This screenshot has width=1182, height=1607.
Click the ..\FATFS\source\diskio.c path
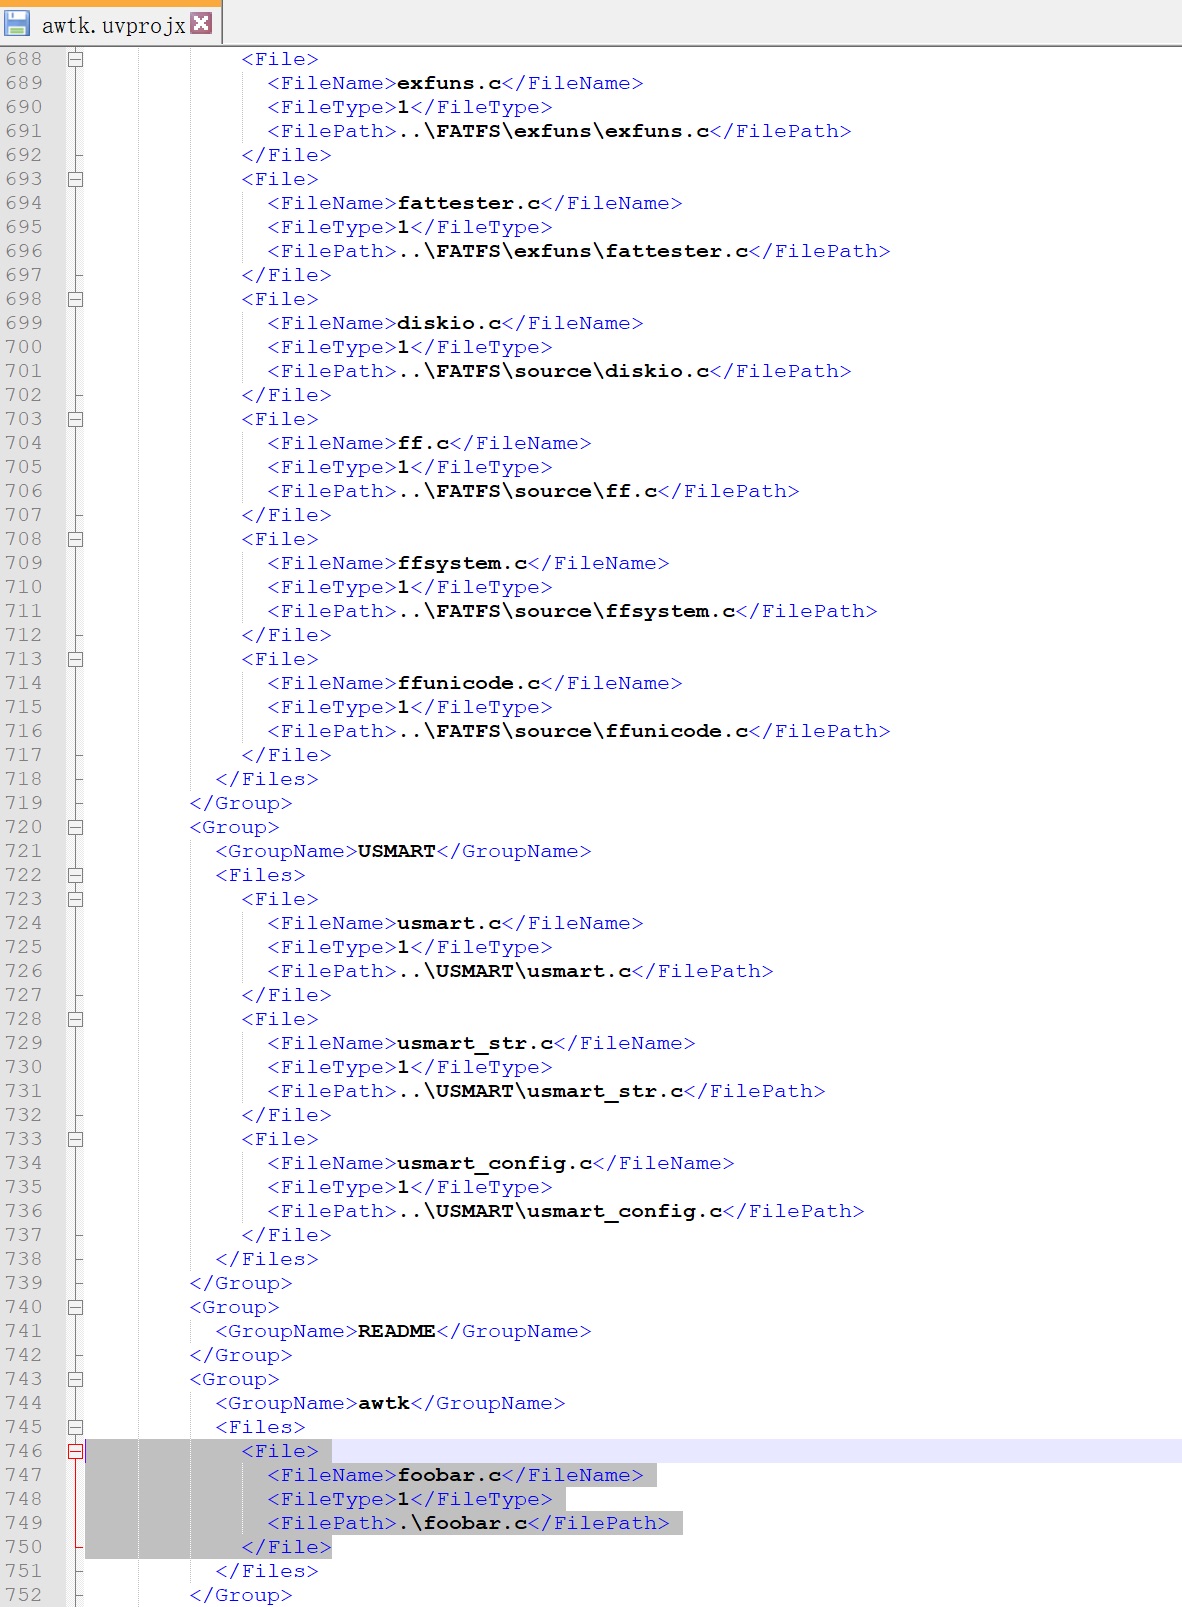tap(553, 371)
